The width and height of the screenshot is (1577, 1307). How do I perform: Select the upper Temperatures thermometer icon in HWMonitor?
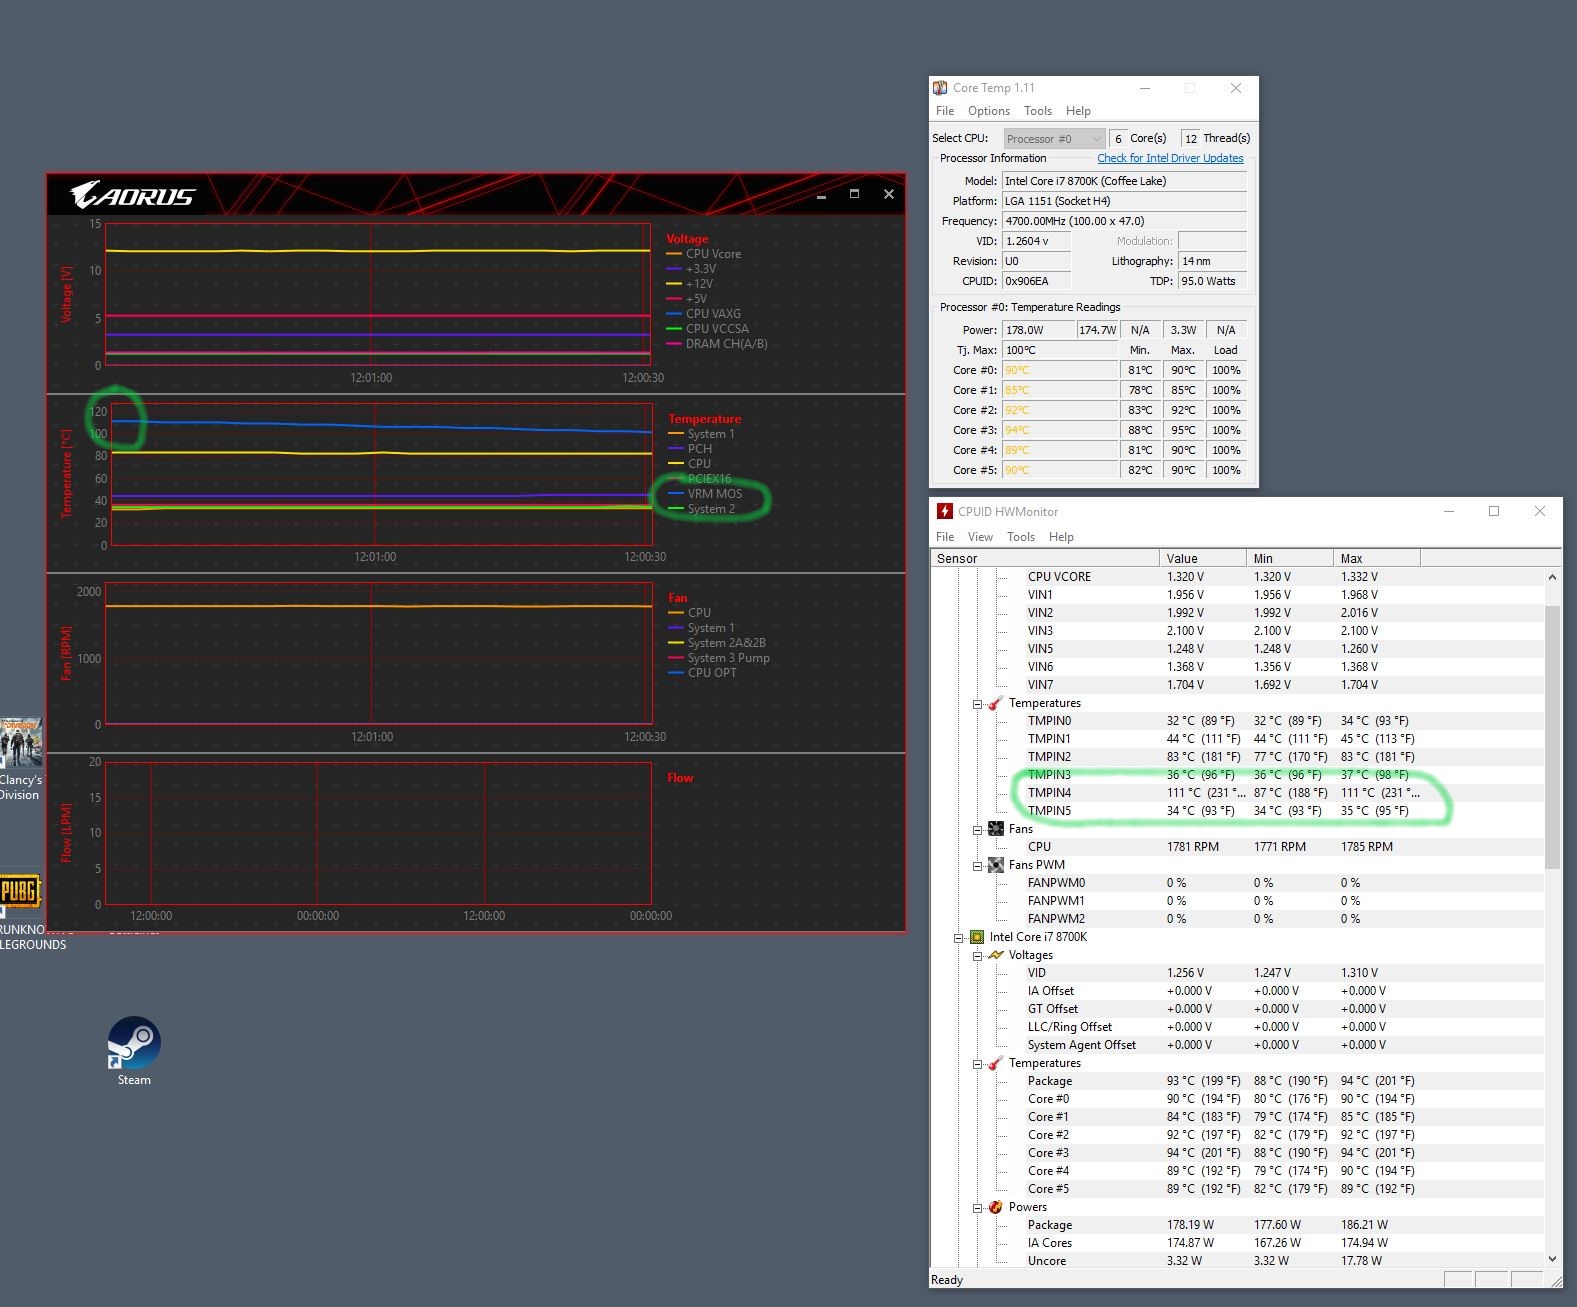[x=995, y=703]
